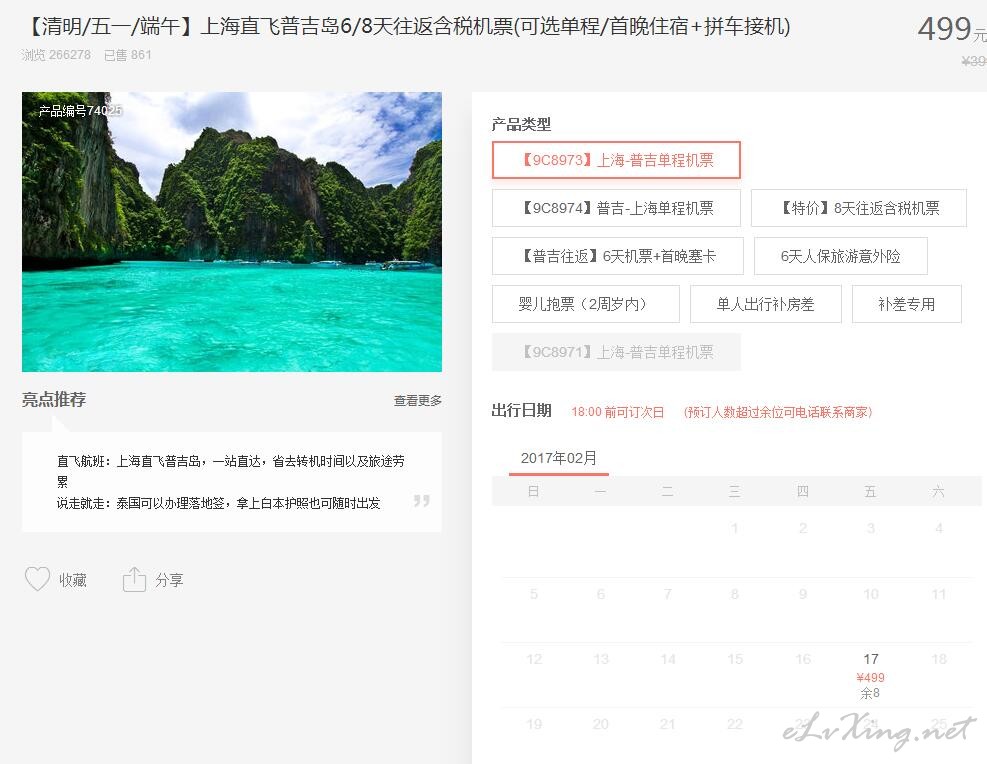
Task: Click 余8 remaining seats text
Action: tap(870, 693)
